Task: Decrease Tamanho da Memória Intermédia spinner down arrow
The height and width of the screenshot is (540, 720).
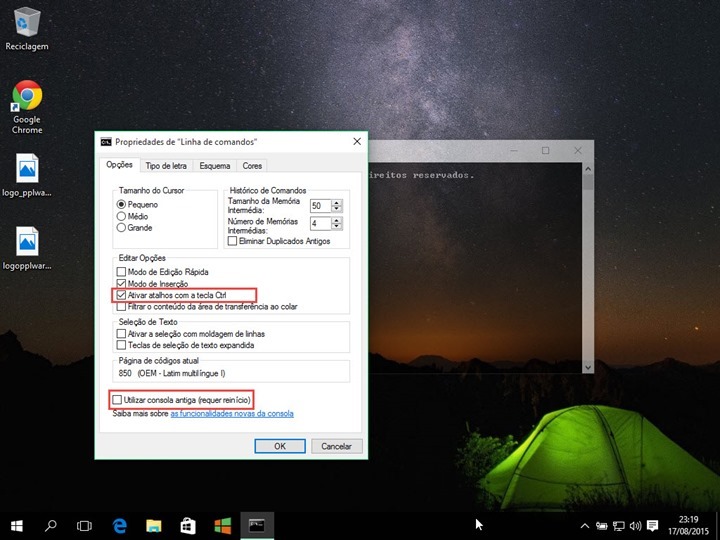Action: 337,209
